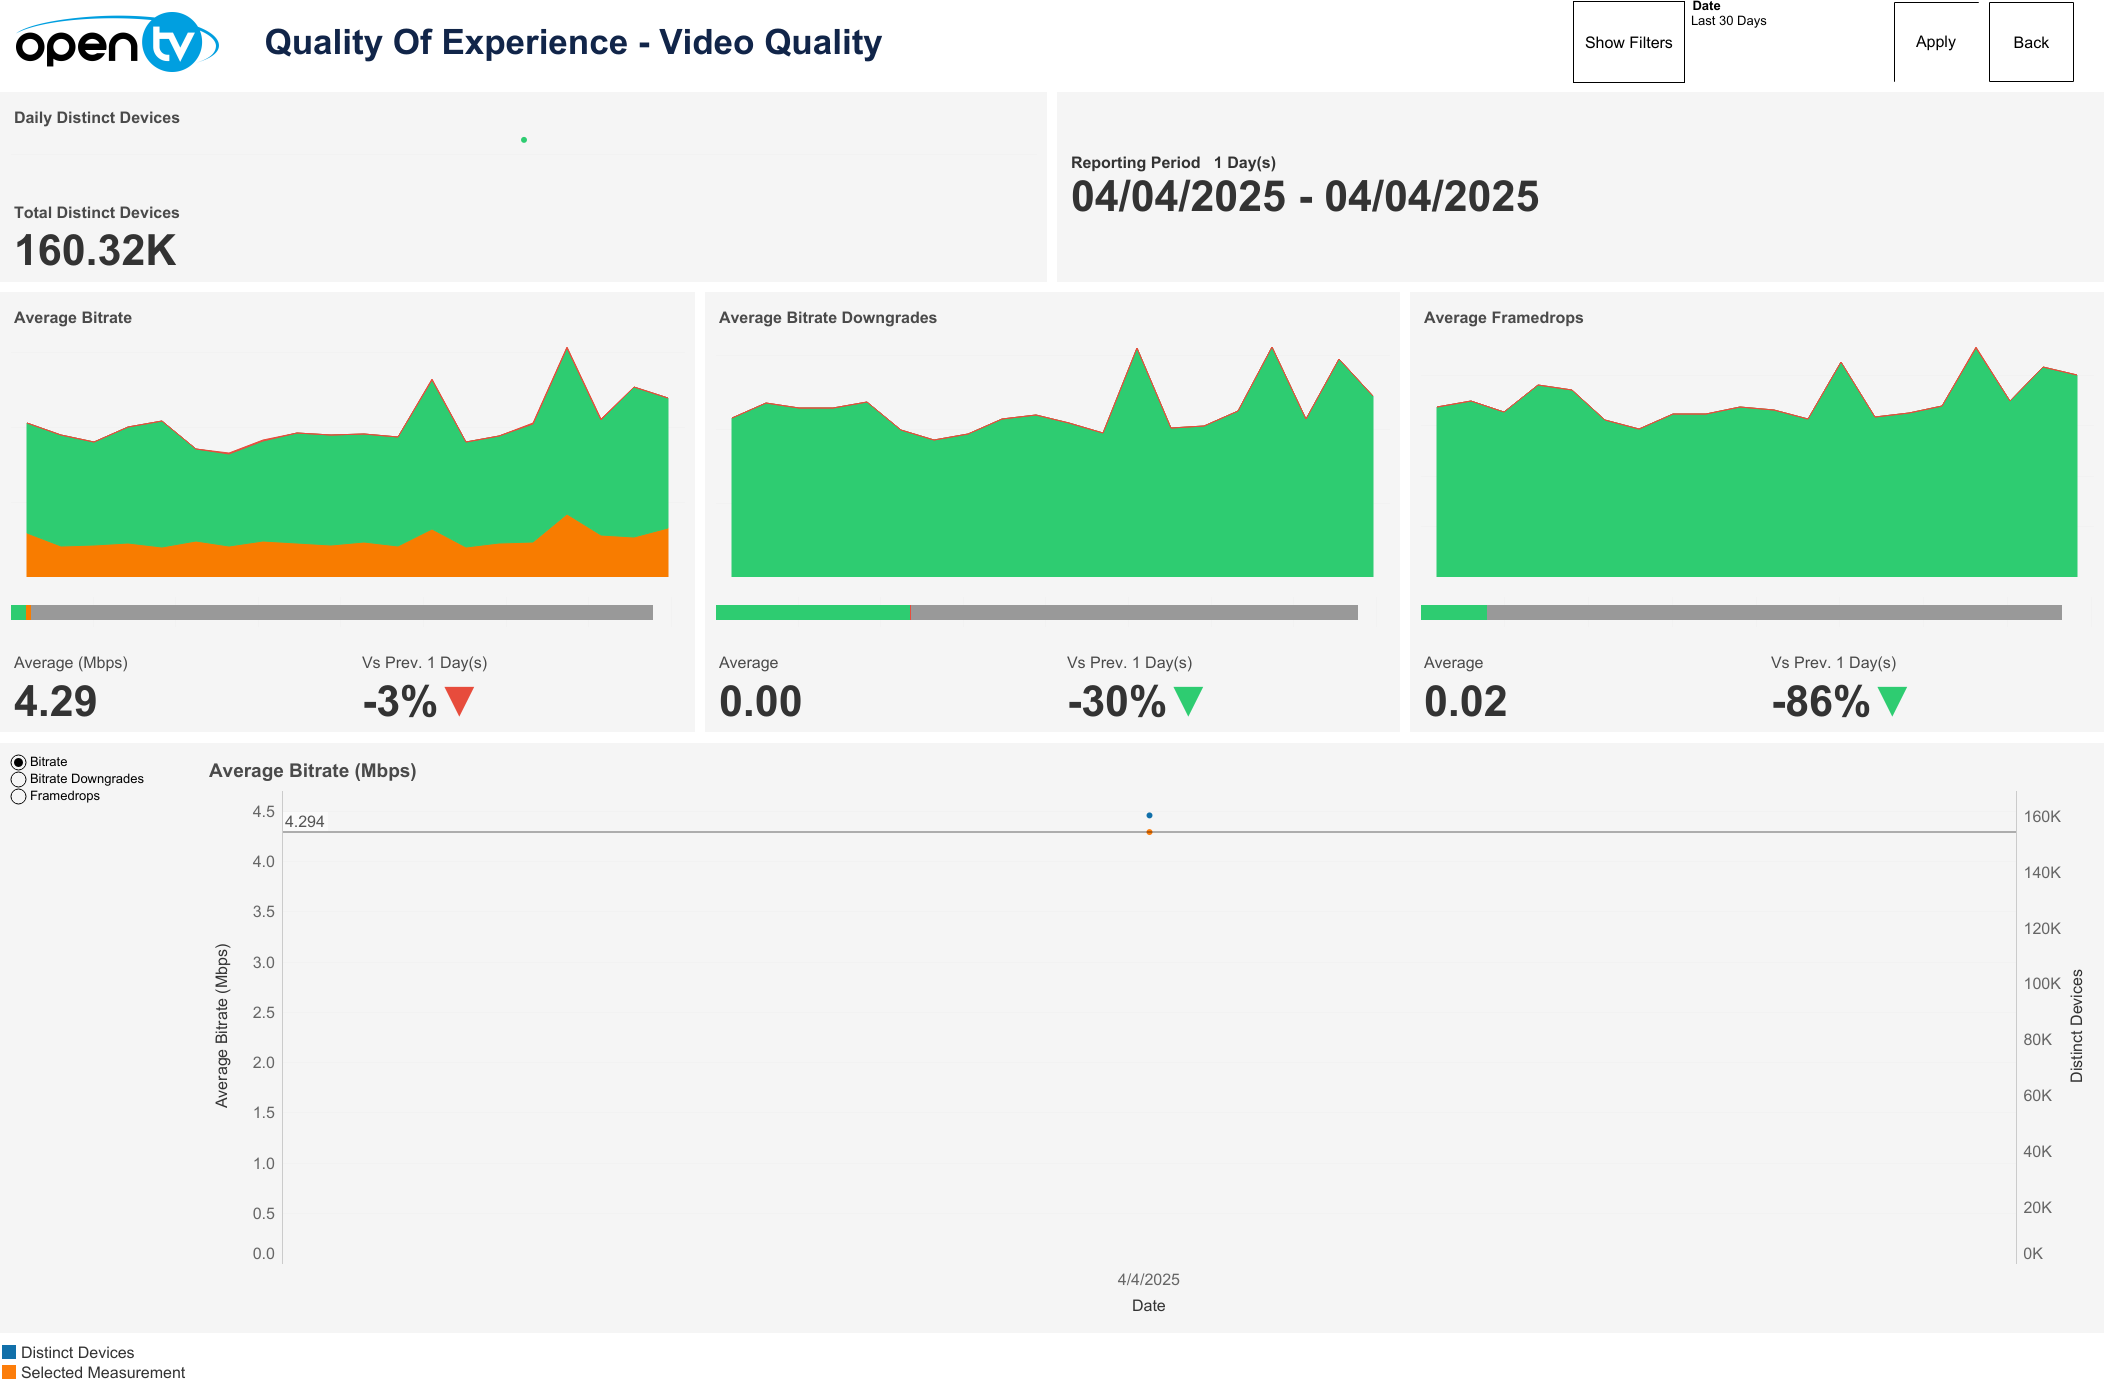Screen dimensions: 2104x1379
Task: Click the blue Distinct Devices data point
Action: 1149,816
